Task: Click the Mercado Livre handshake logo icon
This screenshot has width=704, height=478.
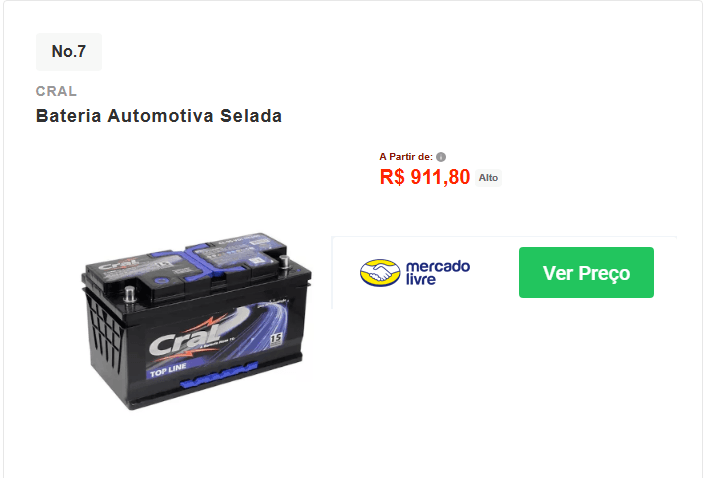Action: click(380, 272)
